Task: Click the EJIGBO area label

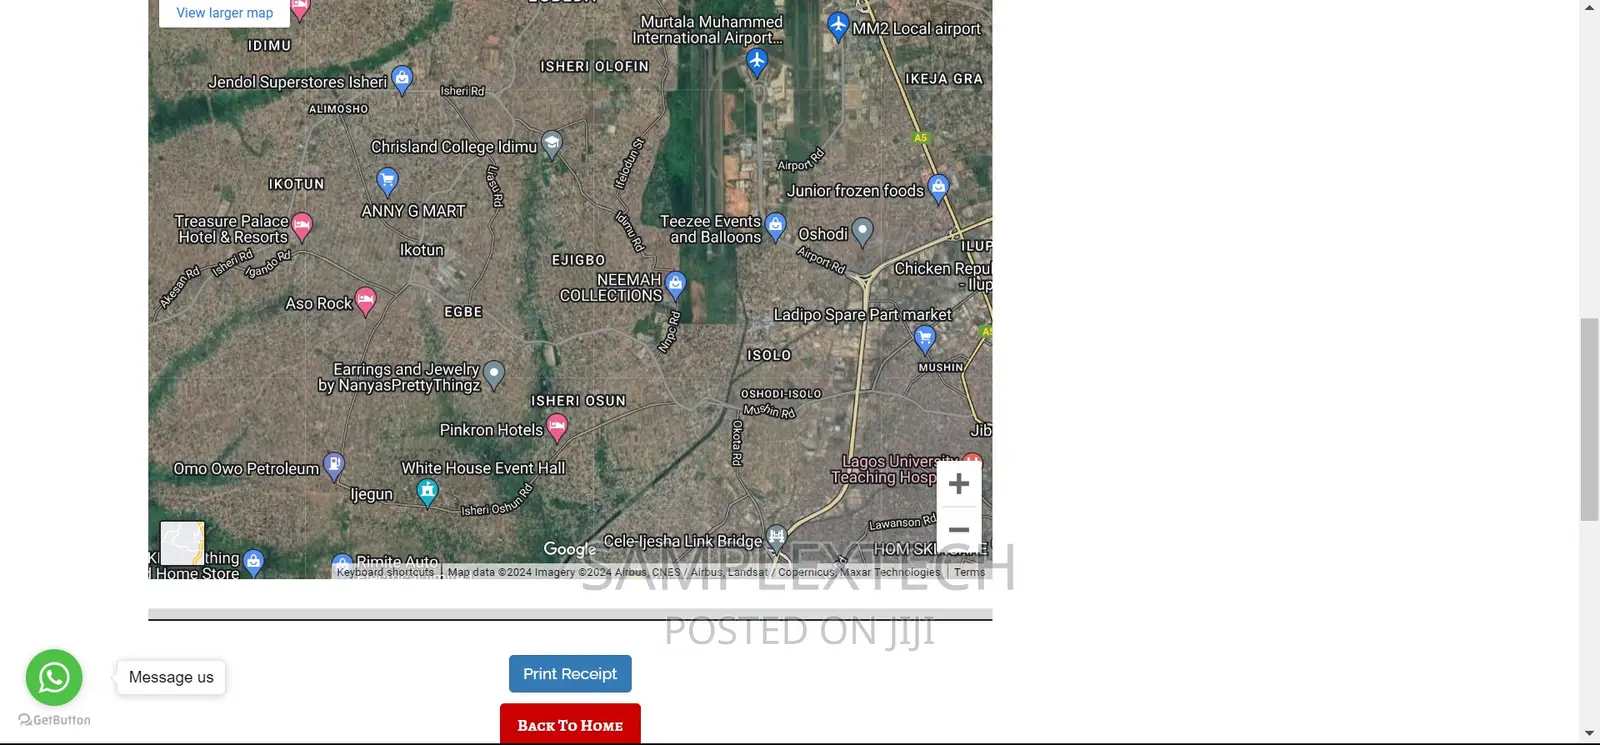Action: tap(579, 260)
